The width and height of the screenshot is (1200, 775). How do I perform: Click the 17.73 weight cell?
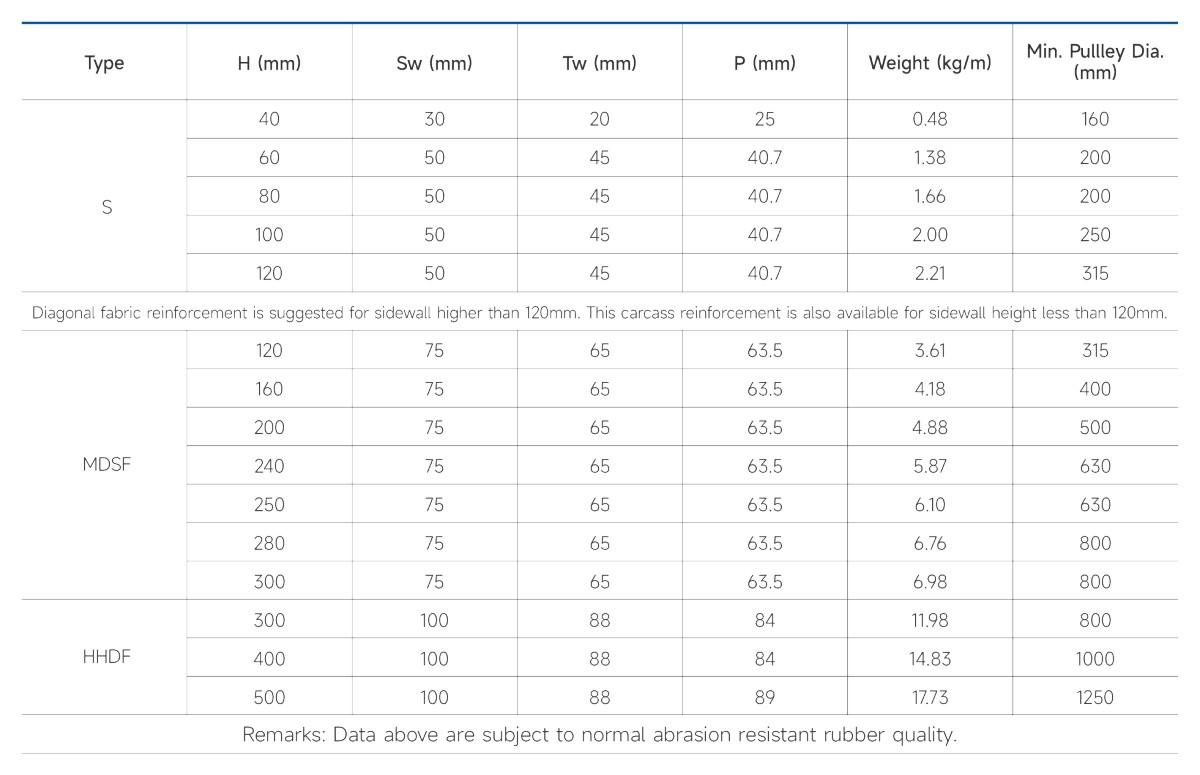pyautogui.click(x=930, y=697)
